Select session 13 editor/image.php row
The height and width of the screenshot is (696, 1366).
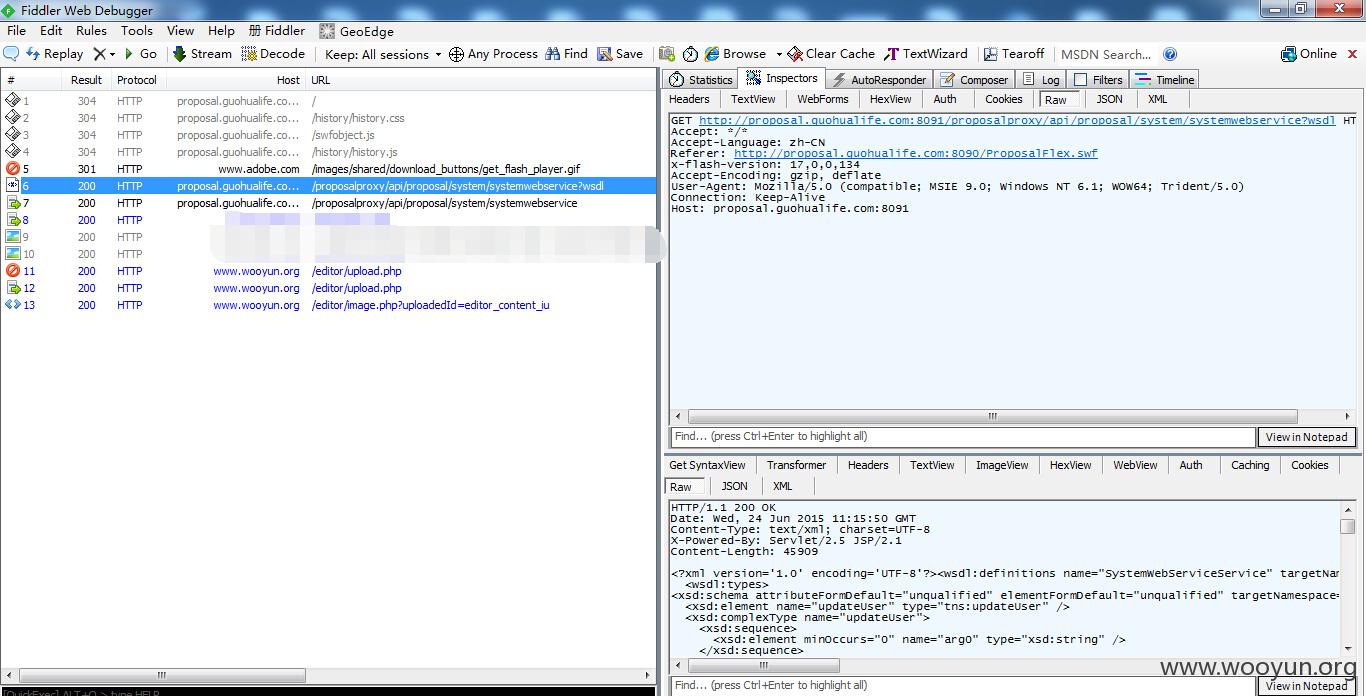tap(329, 305)
